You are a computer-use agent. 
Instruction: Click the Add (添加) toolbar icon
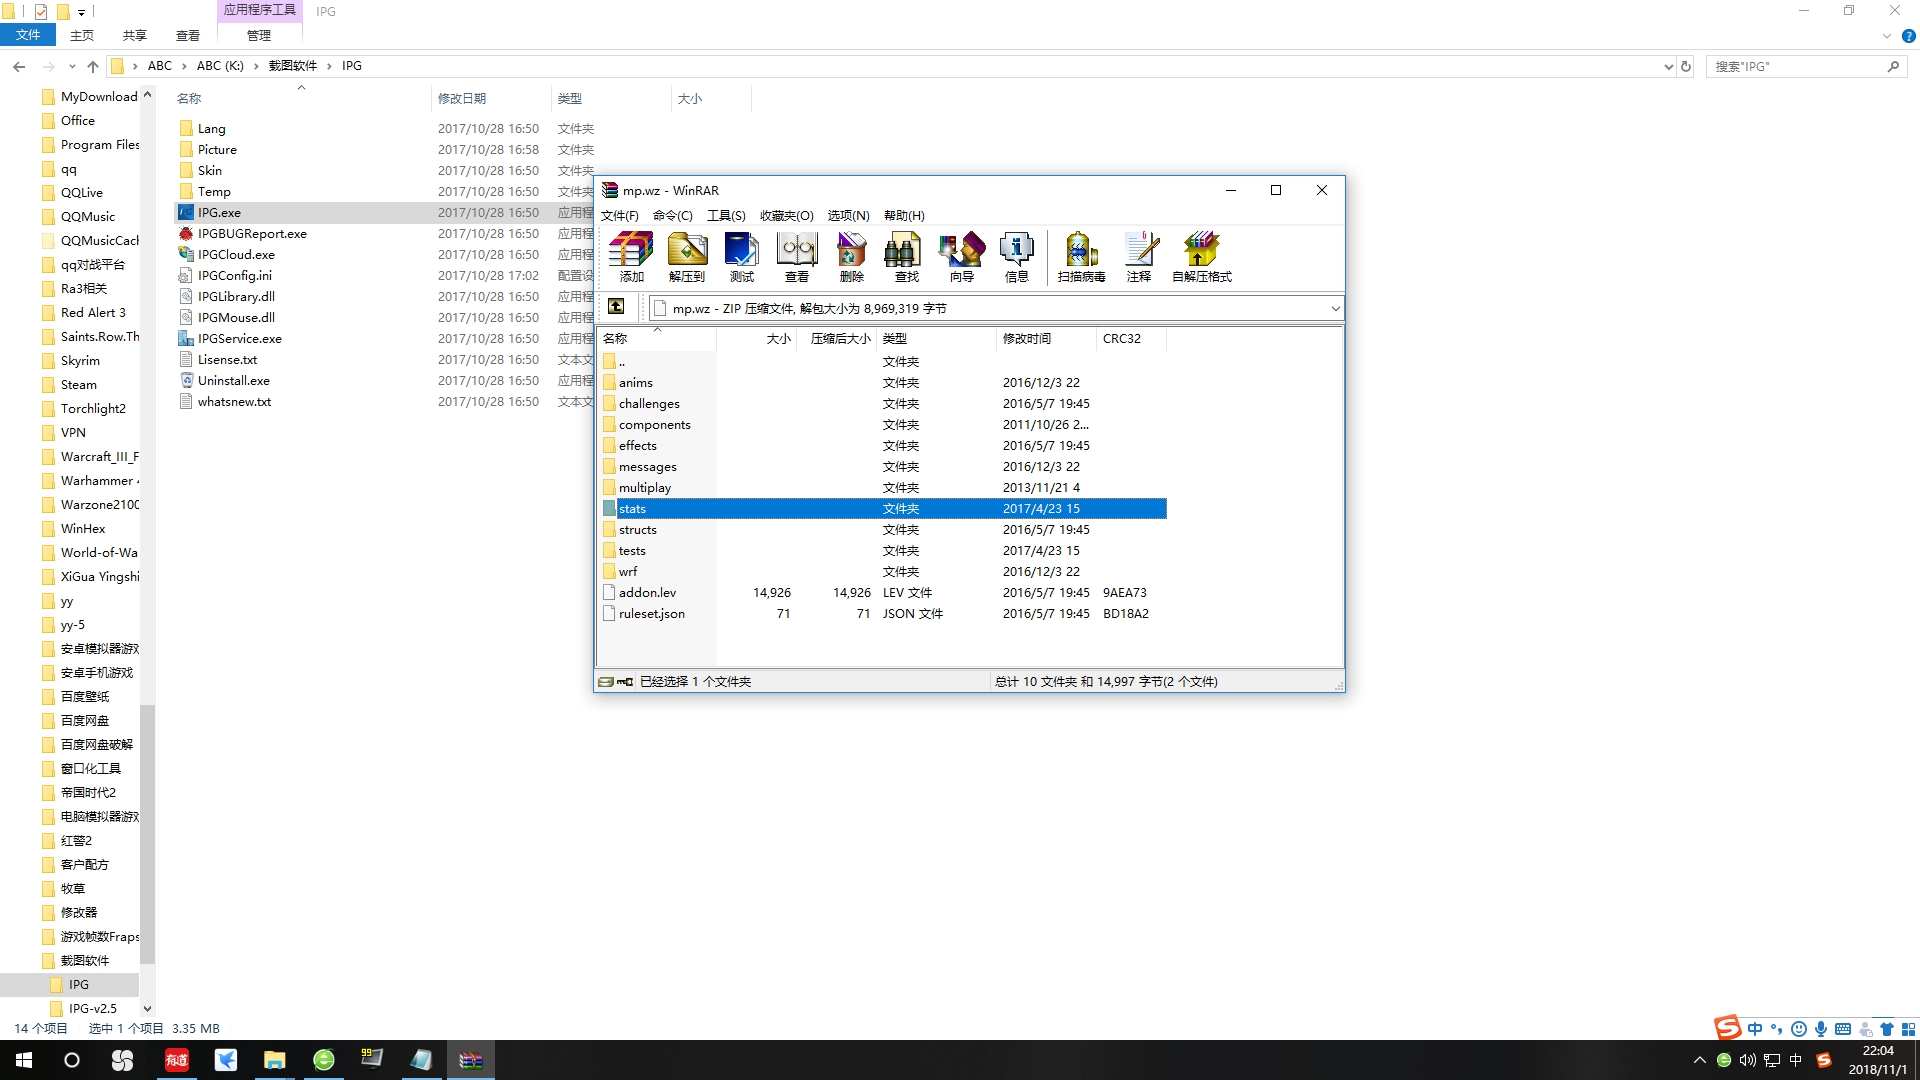631,256
